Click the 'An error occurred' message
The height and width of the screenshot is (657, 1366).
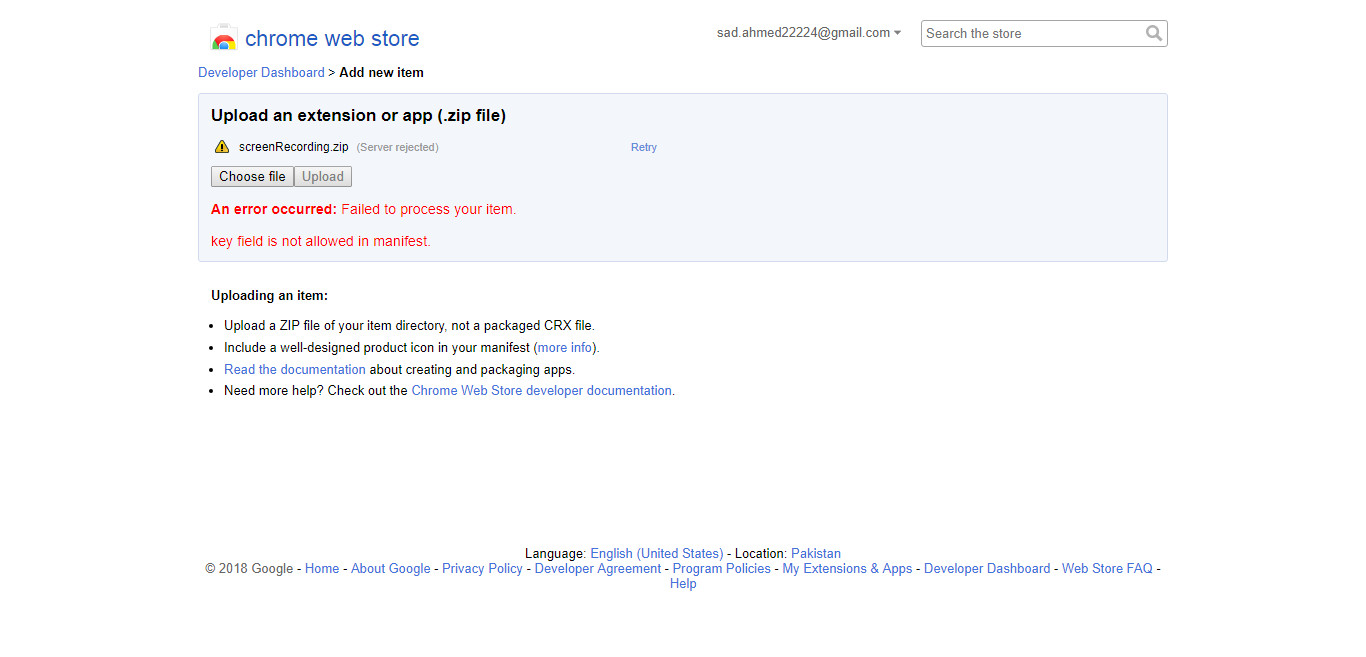pyautogui.click(x=364, y=209)
